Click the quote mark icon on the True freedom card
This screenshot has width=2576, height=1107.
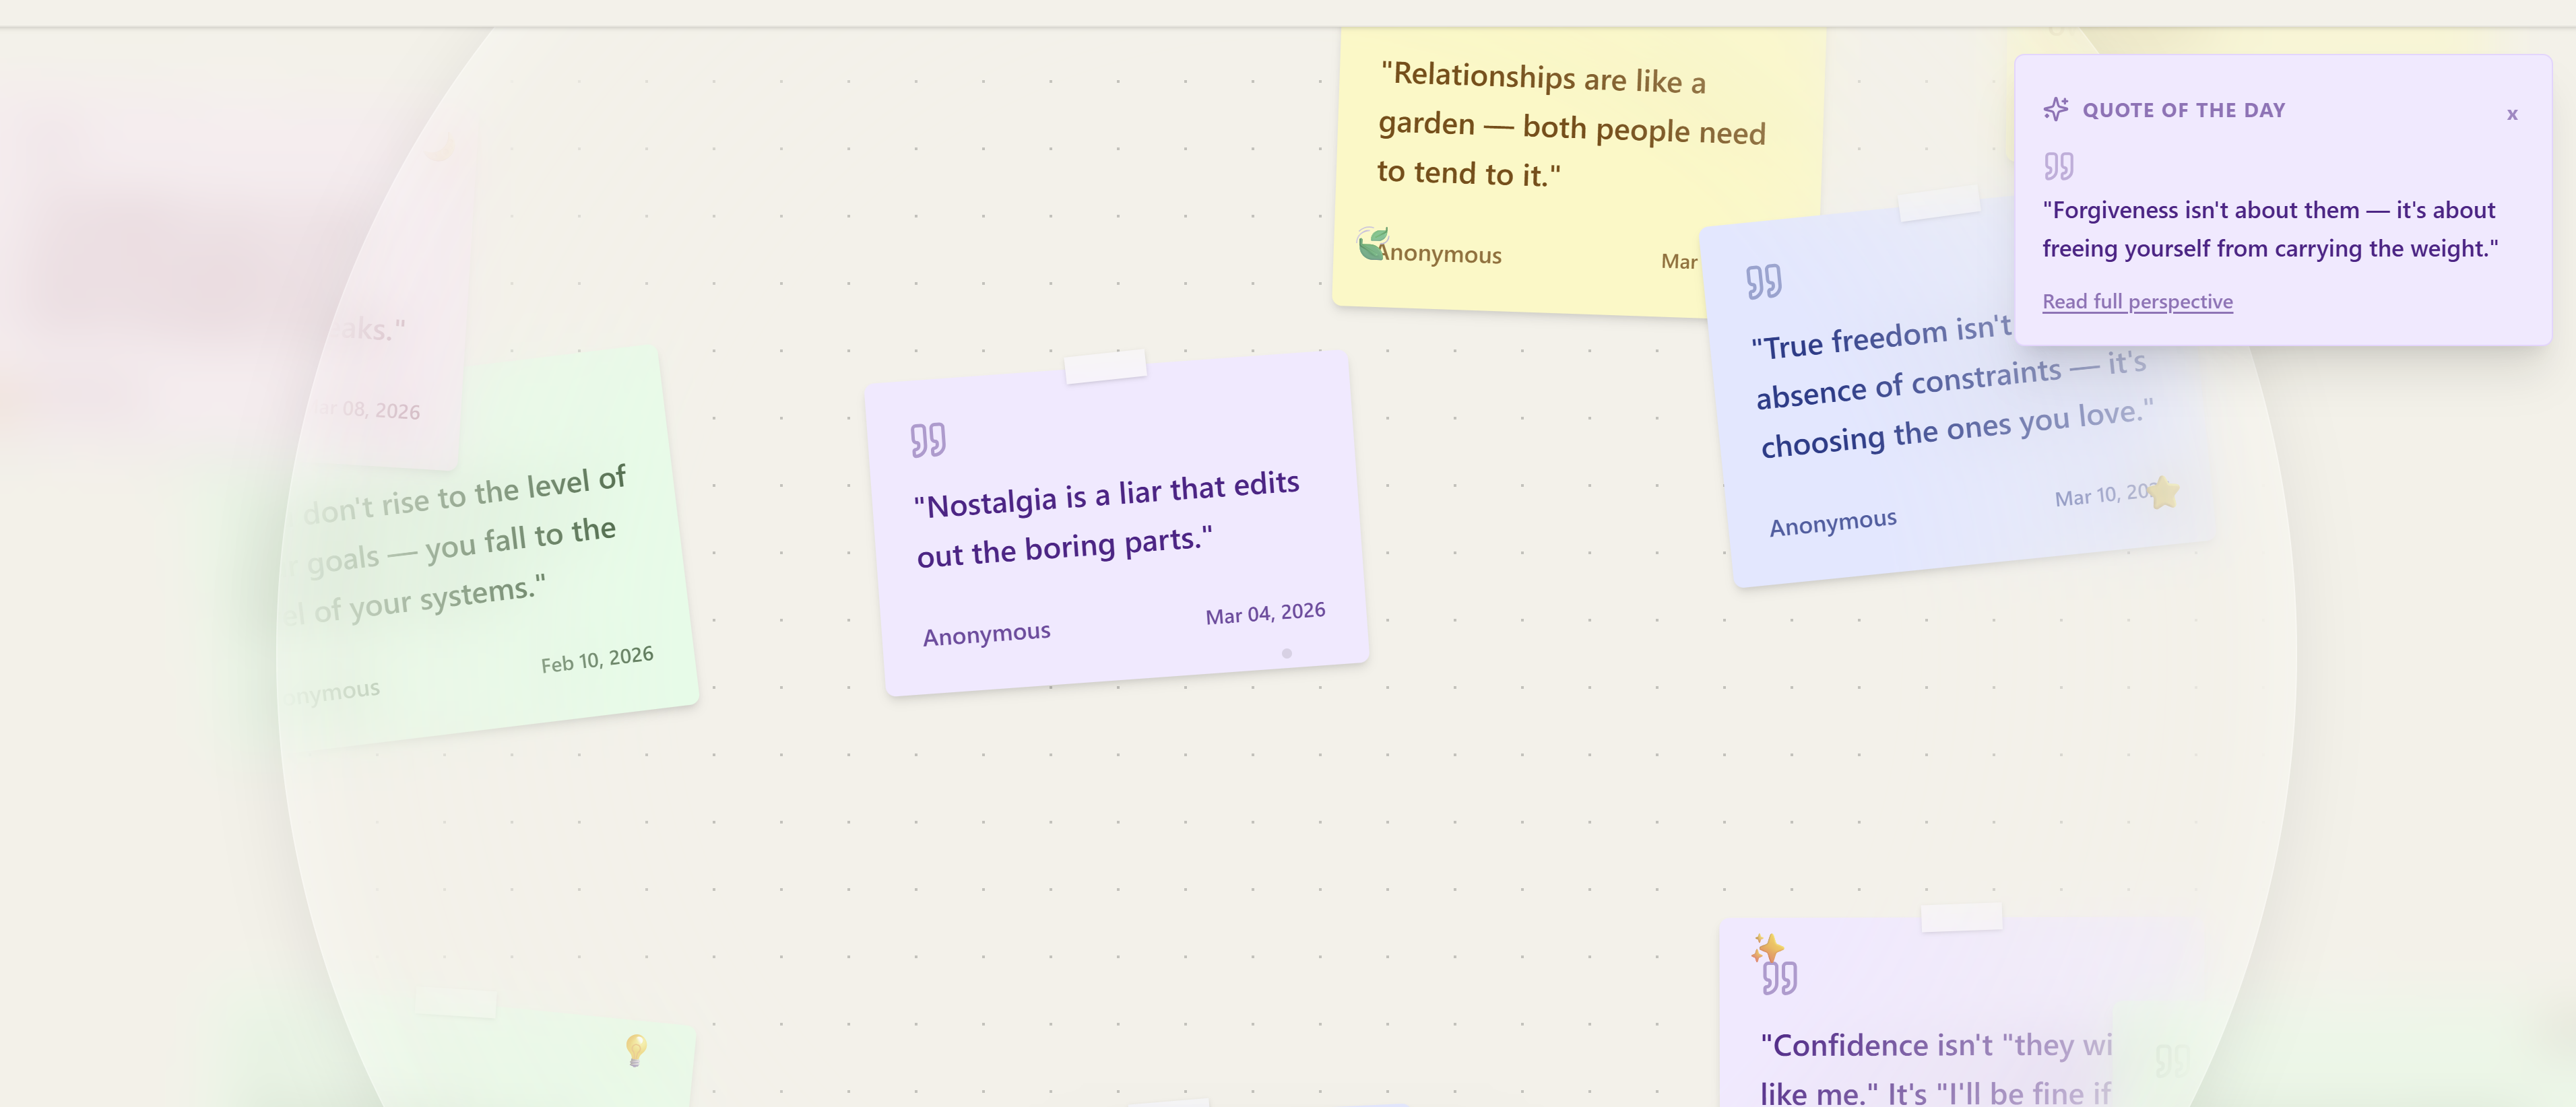point(1763,281)
